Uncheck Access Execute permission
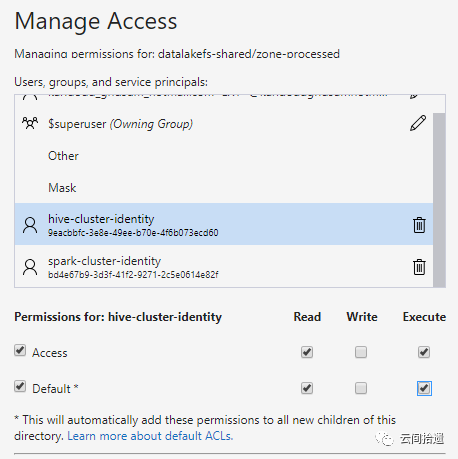Image resolution: width=458 pixels, height=459 pixels. click(424, 352)
